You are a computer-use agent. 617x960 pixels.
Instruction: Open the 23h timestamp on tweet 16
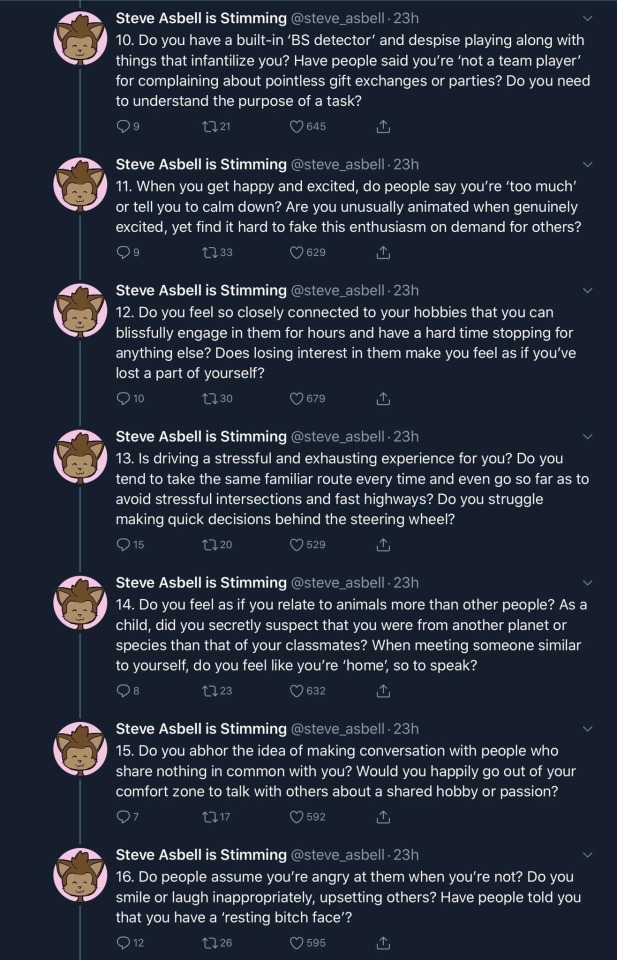point(407,855)
